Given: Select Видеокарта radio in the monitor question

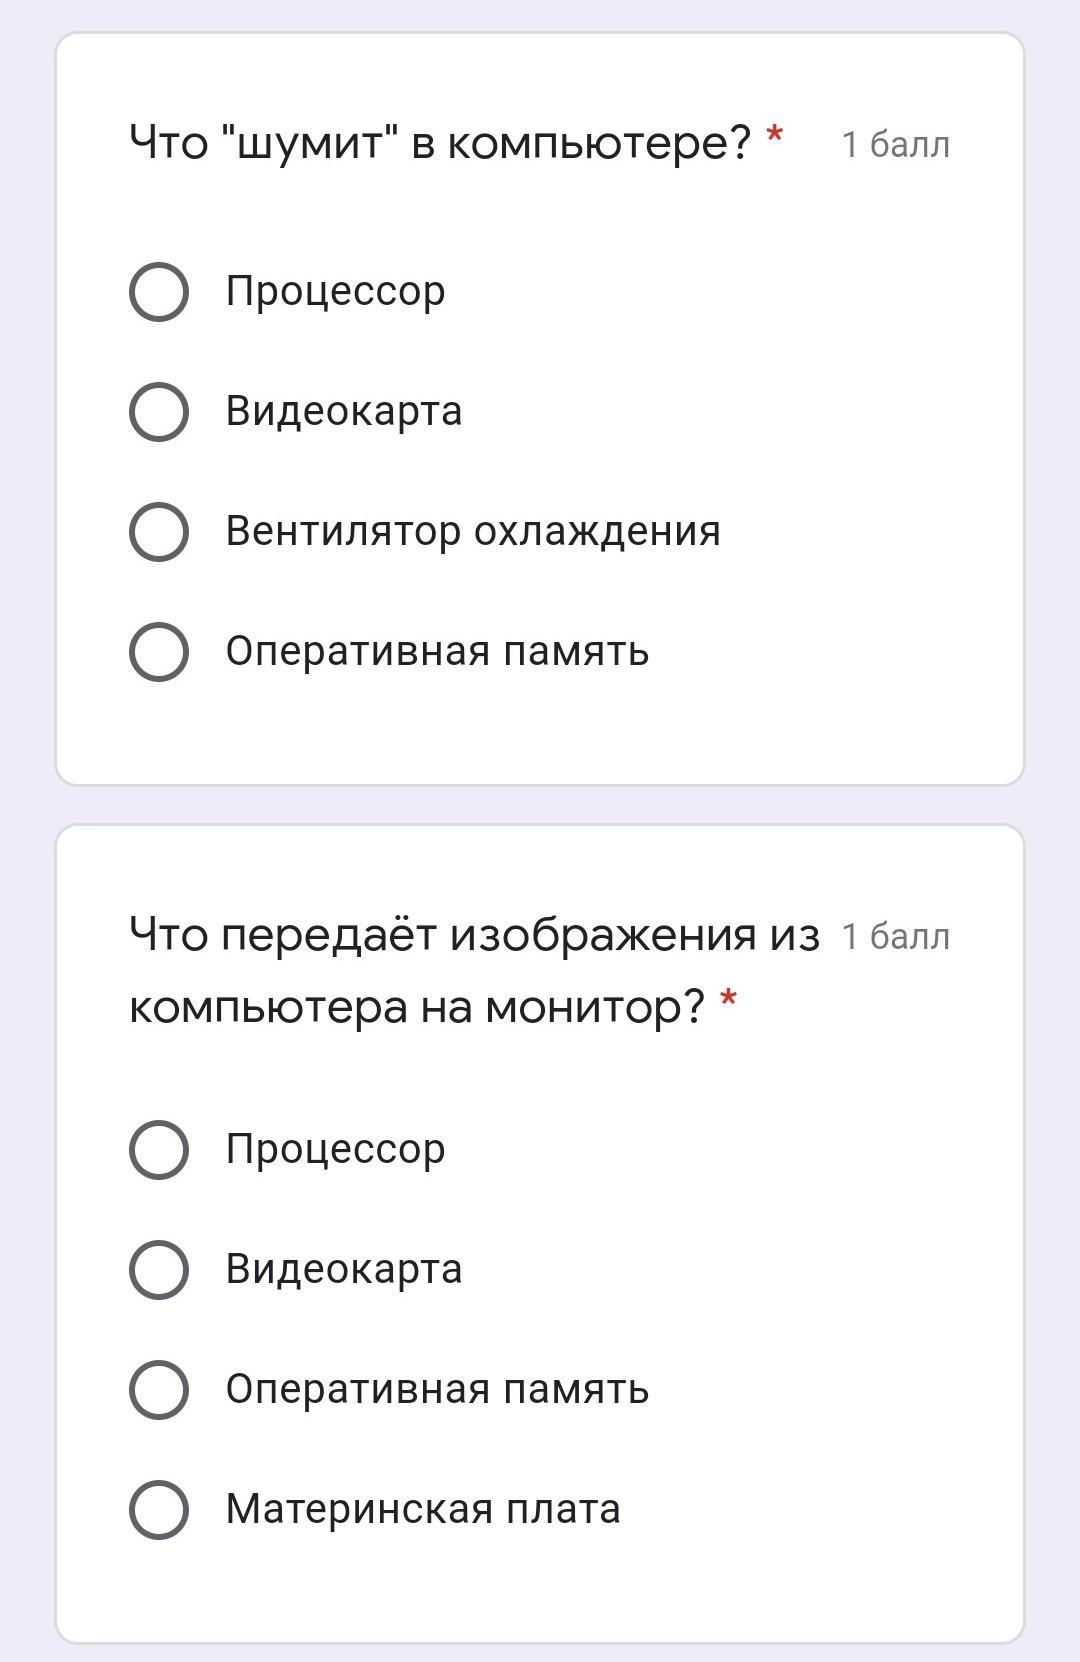Looking at the screenshot, I should pyautogui.click(x=159, y=1269).
